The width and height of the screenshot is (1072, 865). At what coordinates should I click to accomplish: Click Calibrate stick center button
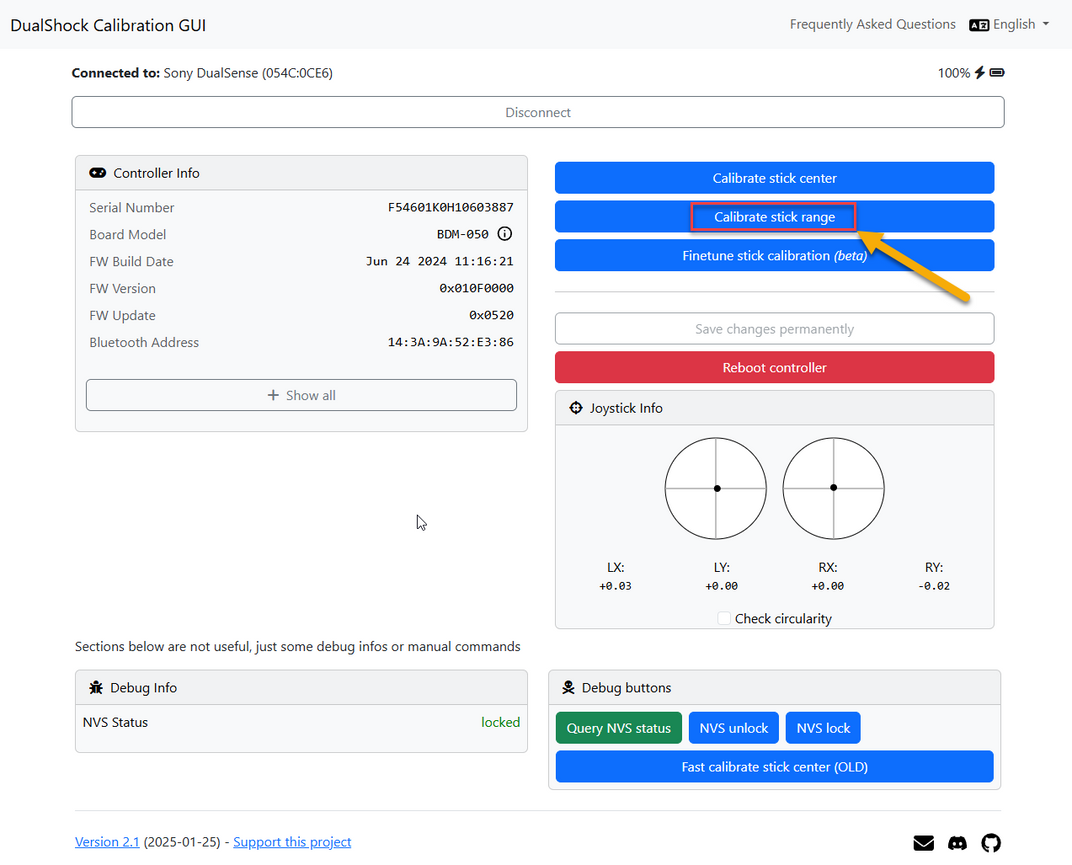(775, 178)
